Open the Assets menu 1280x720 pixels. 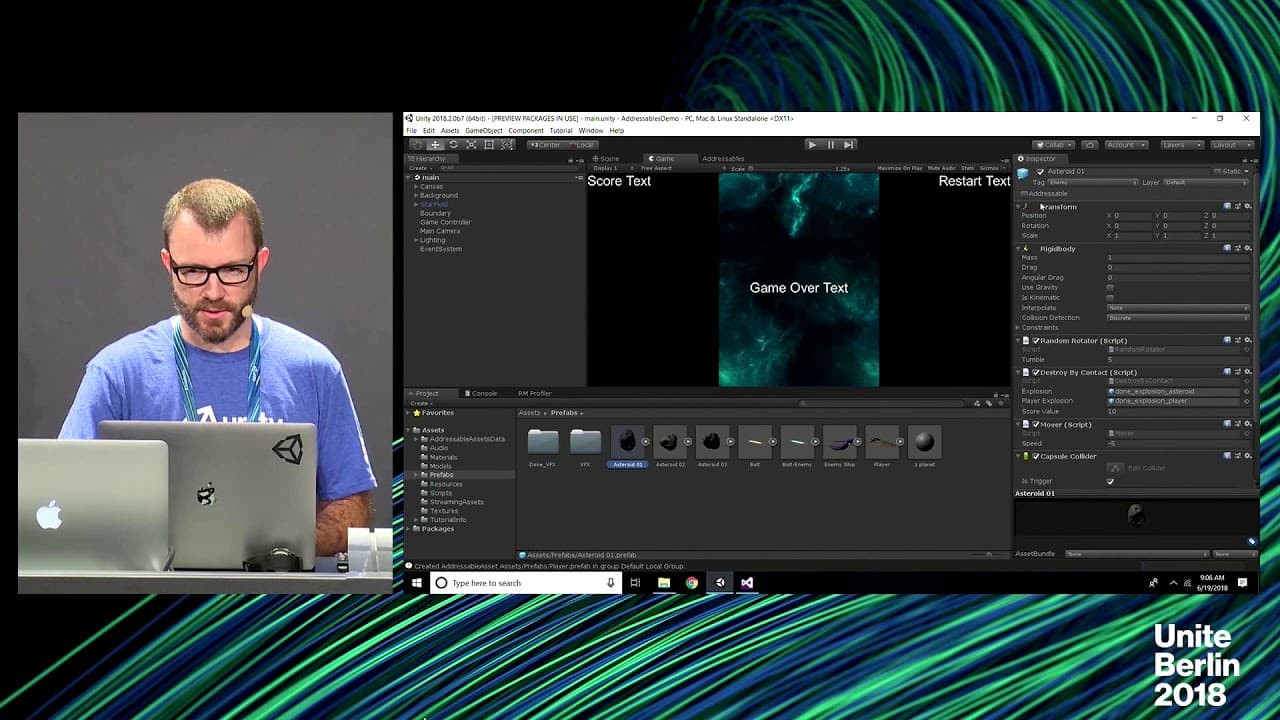(450, 131)
